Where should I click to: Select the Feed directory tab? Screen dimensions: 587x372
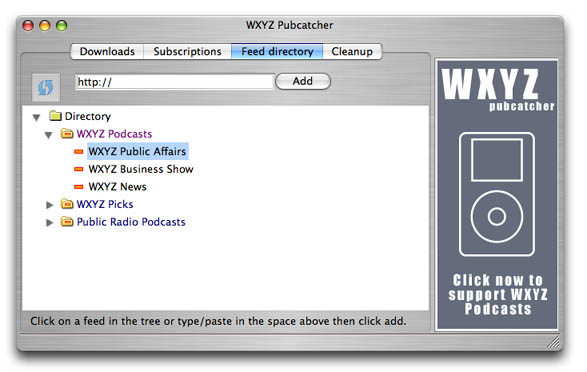[x=277, y=51]
